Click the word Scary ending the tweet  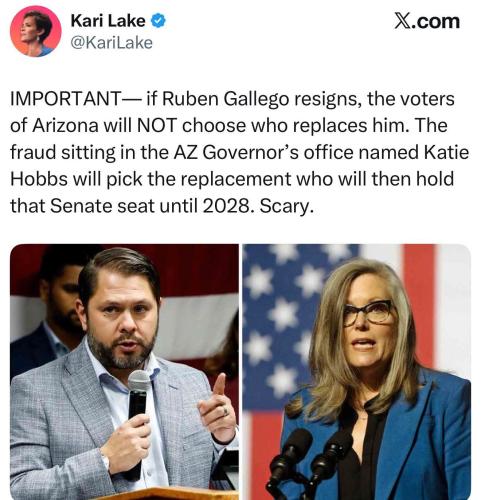coord(286,207)
